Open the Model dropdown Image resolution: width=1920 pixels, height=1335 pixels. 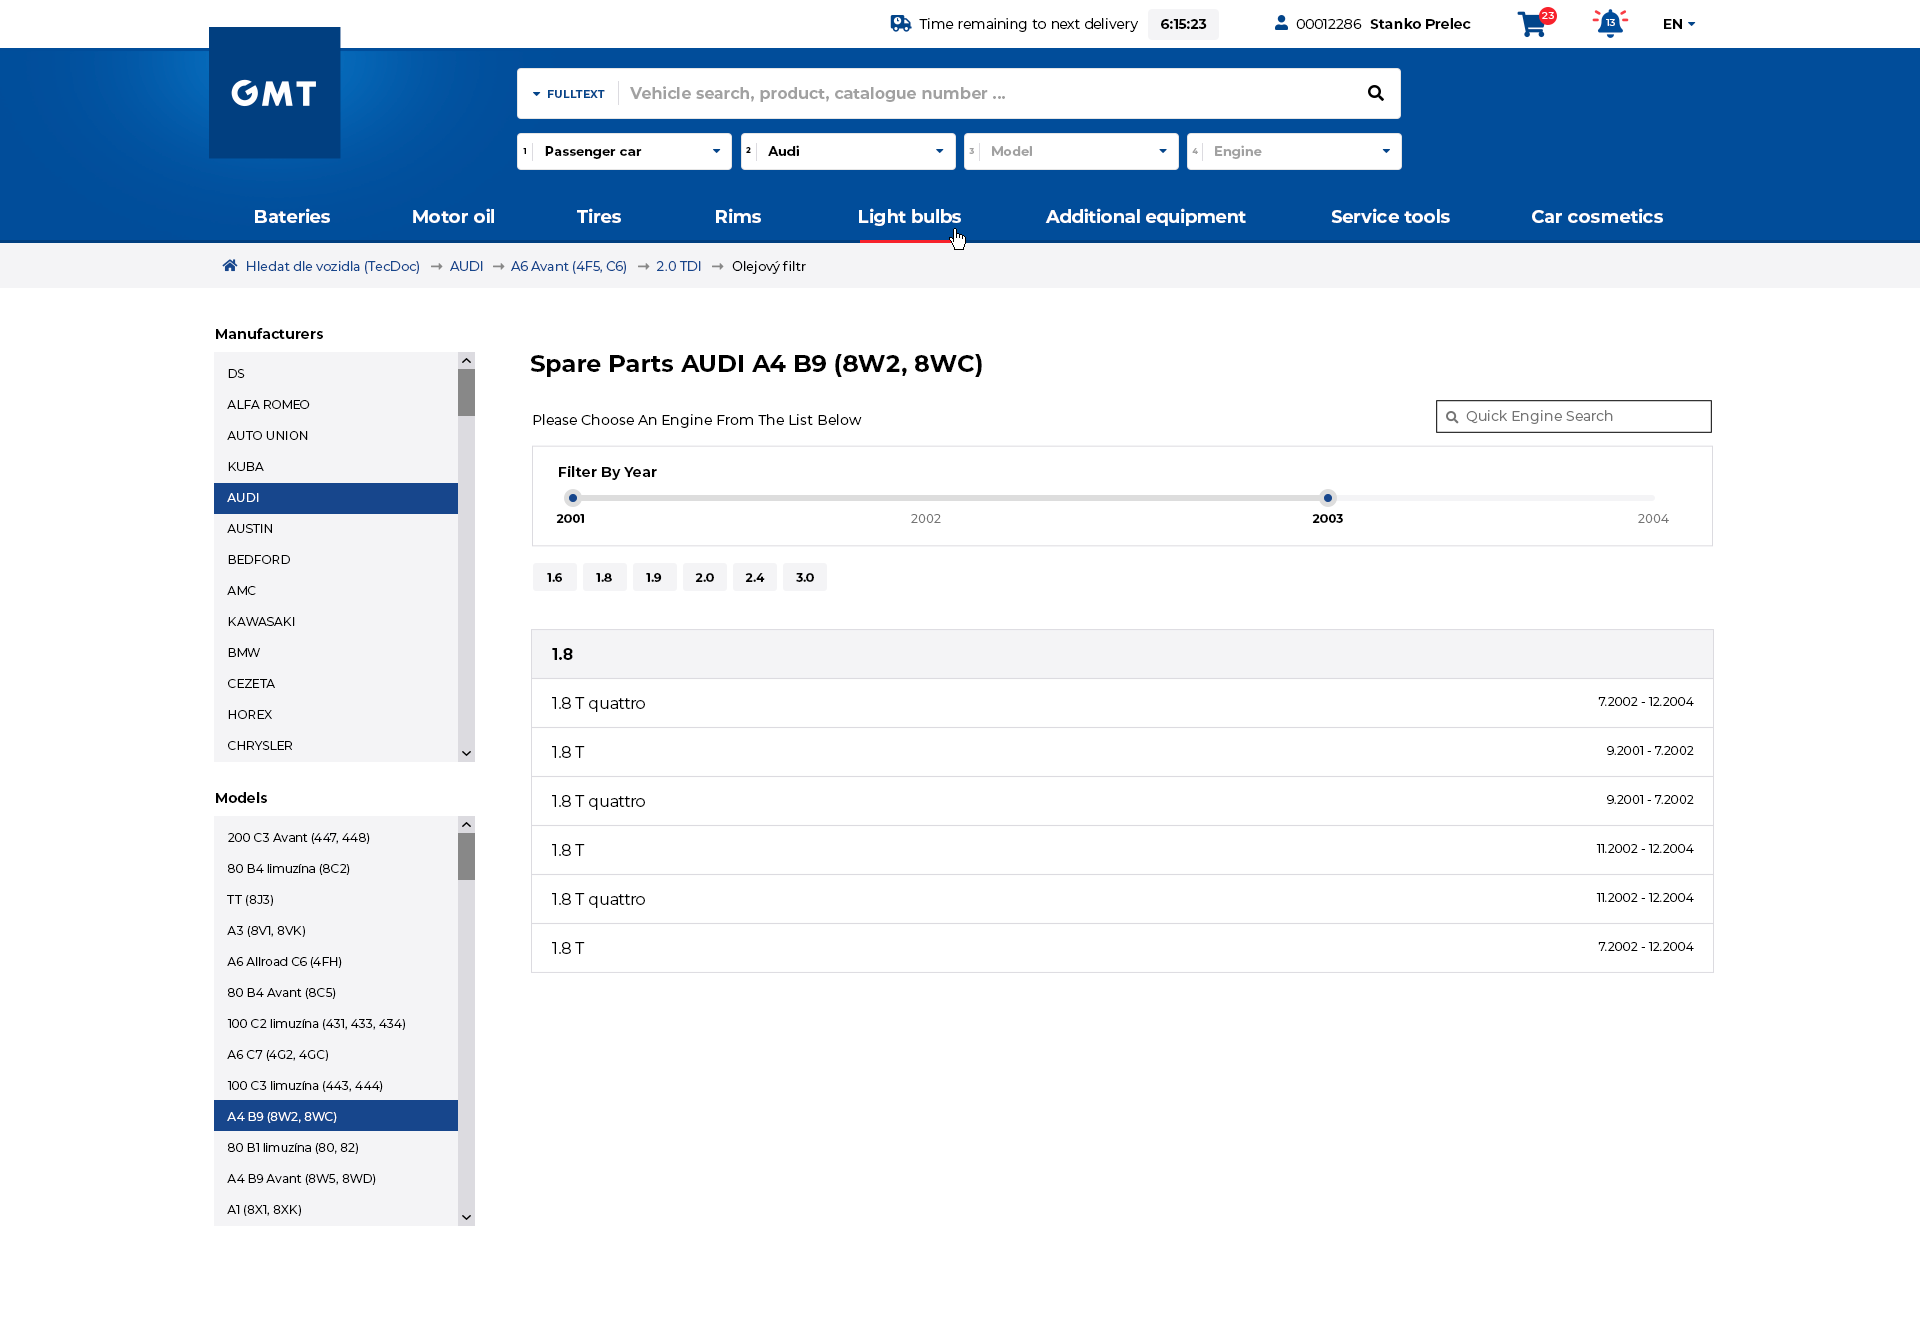click(1071, 151)
